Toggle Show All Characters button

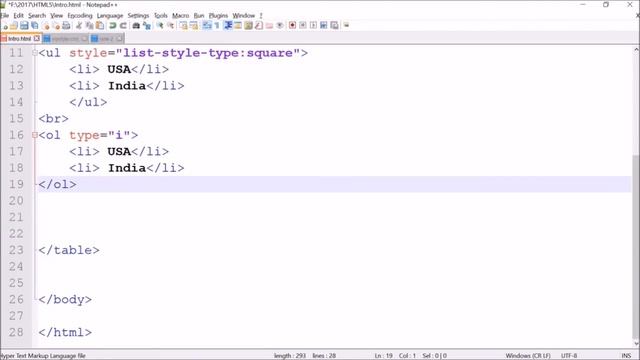pos(217,25)
